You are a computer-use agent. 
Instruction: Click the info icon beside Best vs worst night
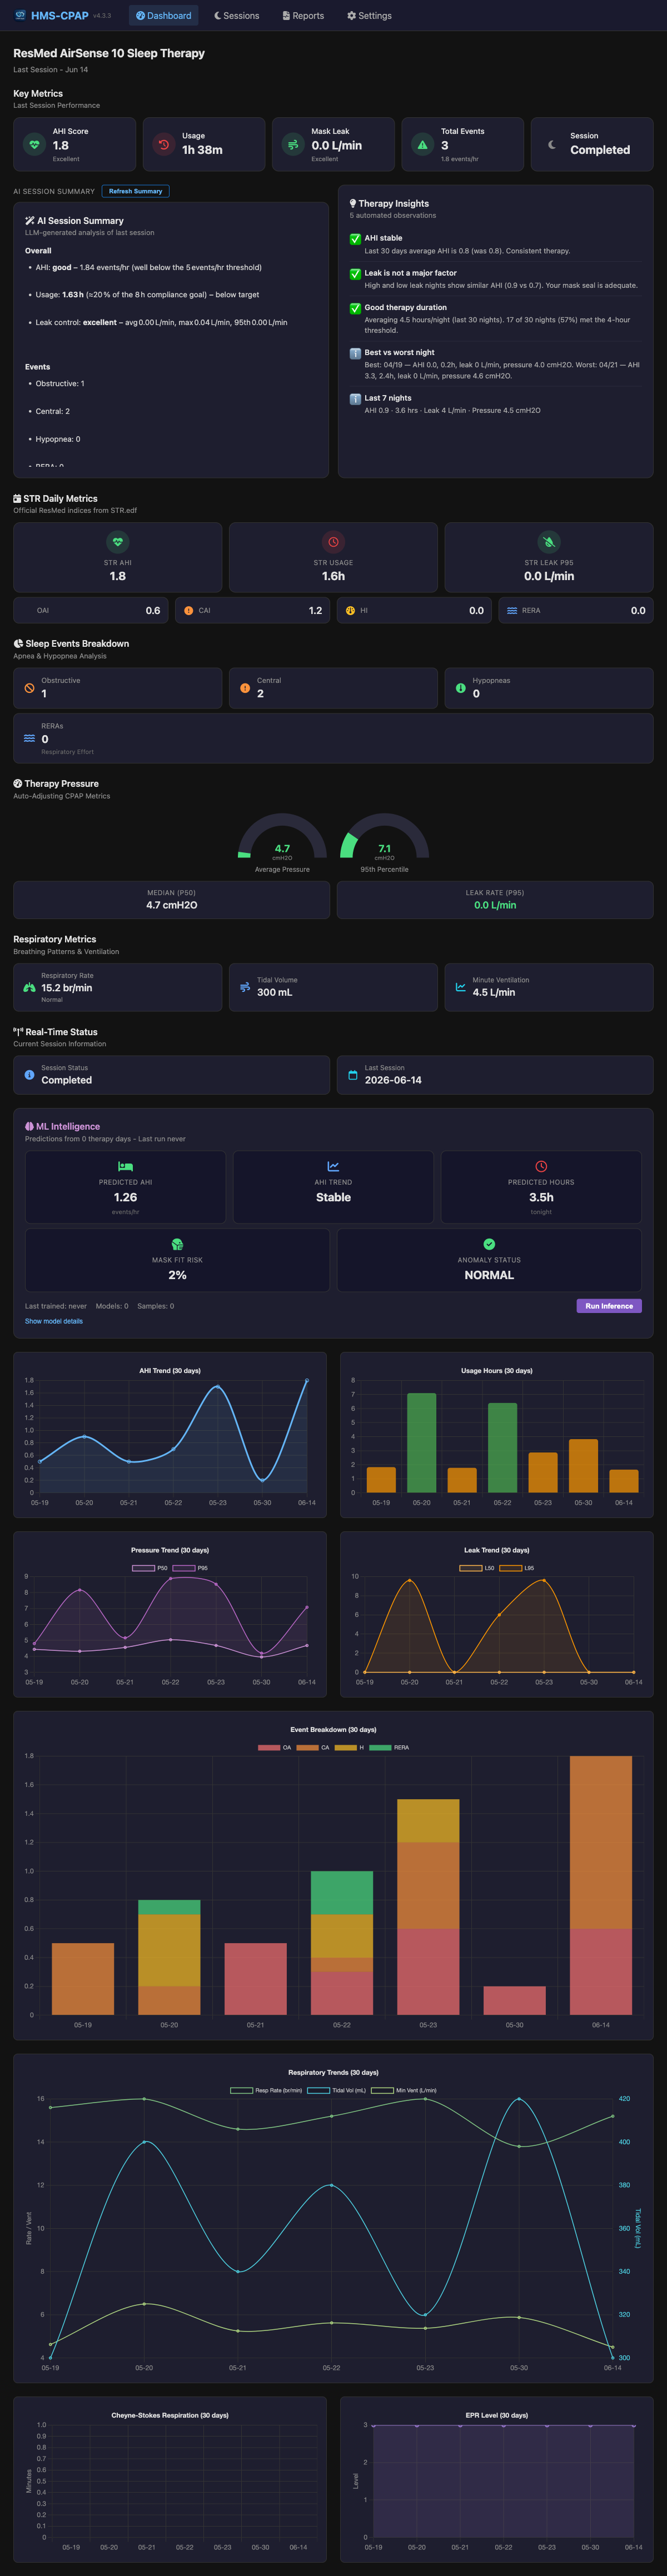[x=355, y=353]
